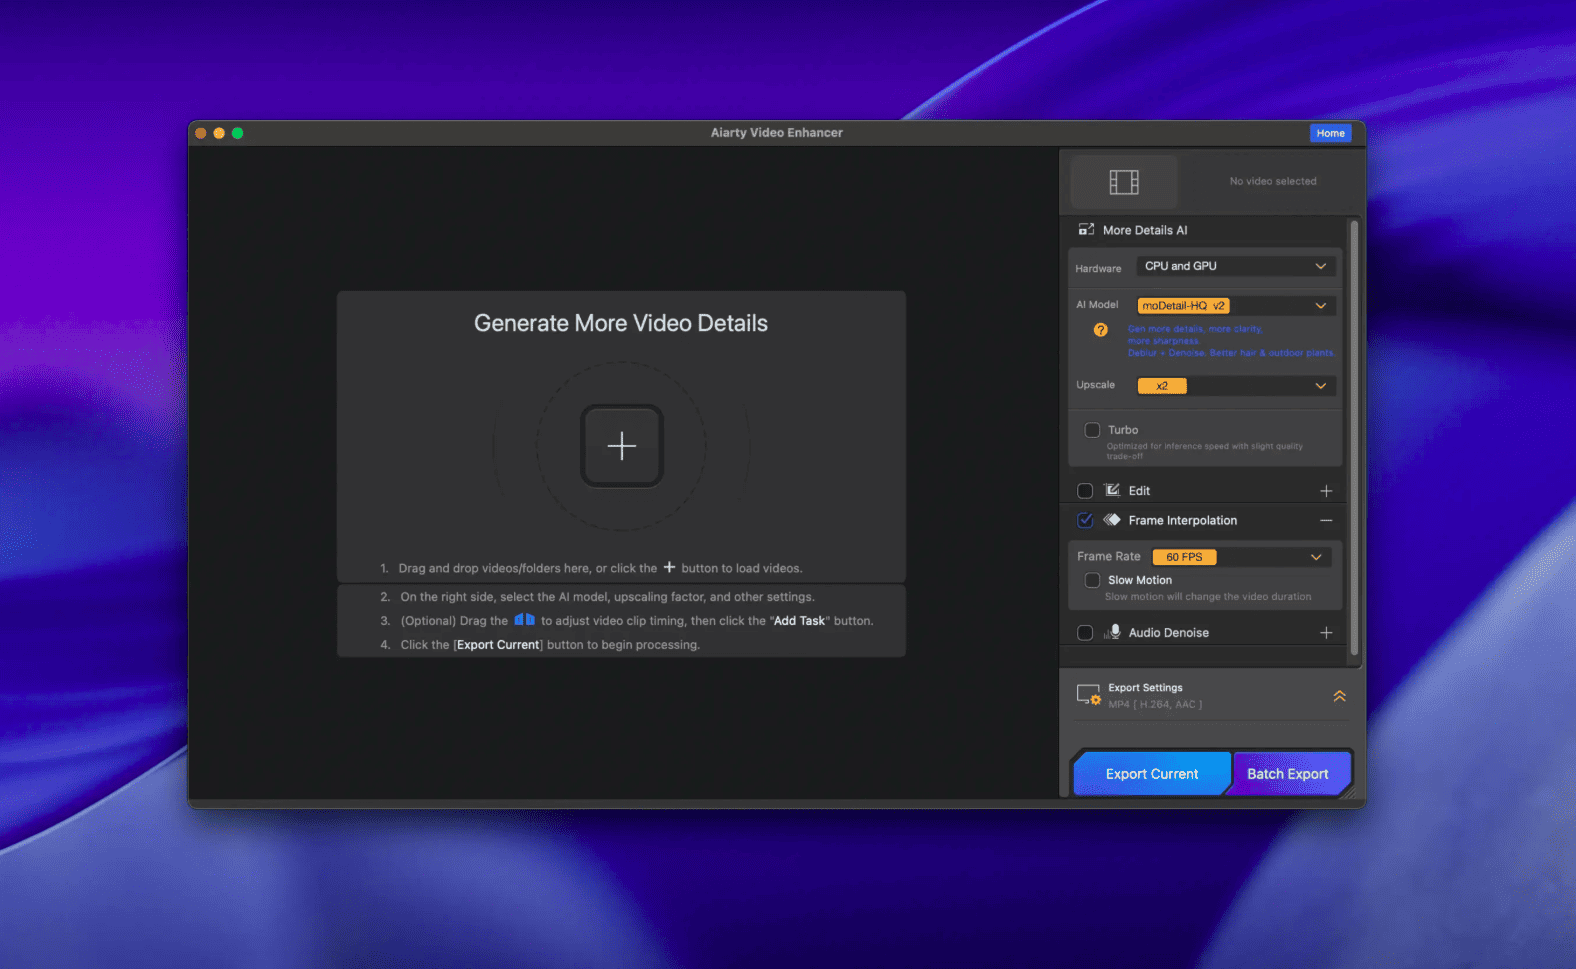
Task: Click the plus icon to load videos
Action: (622, 445)
